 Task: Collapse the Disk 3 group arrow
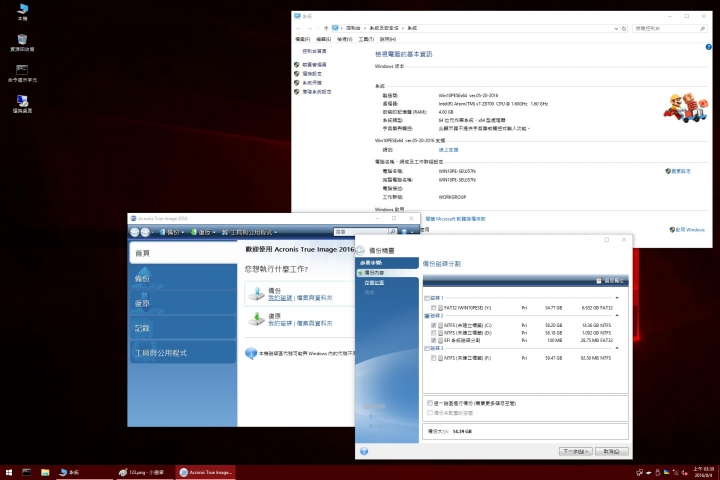click(x=617, y=348)
